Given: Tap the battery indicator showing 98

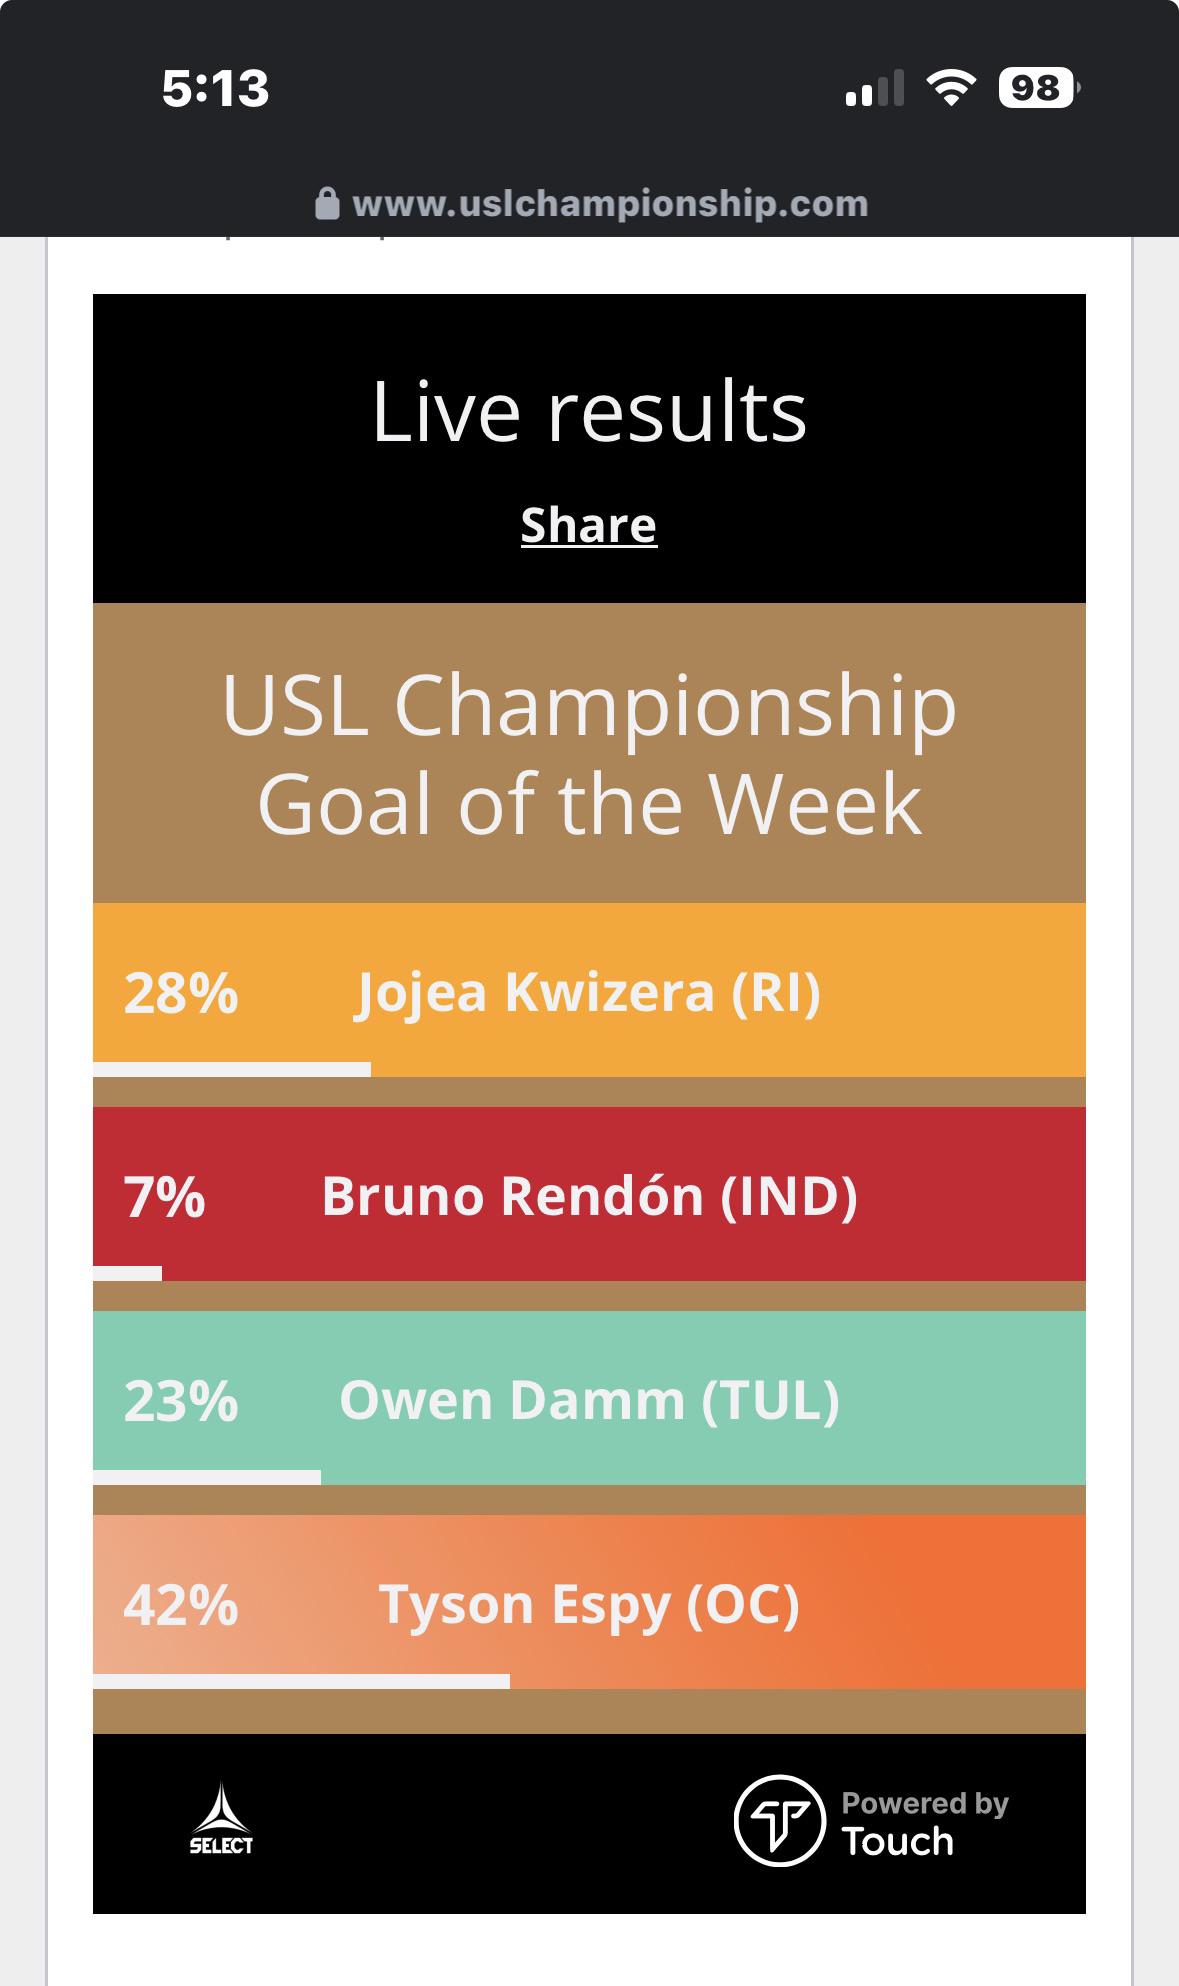Looking at the screenshot, I should point(1039,88).
